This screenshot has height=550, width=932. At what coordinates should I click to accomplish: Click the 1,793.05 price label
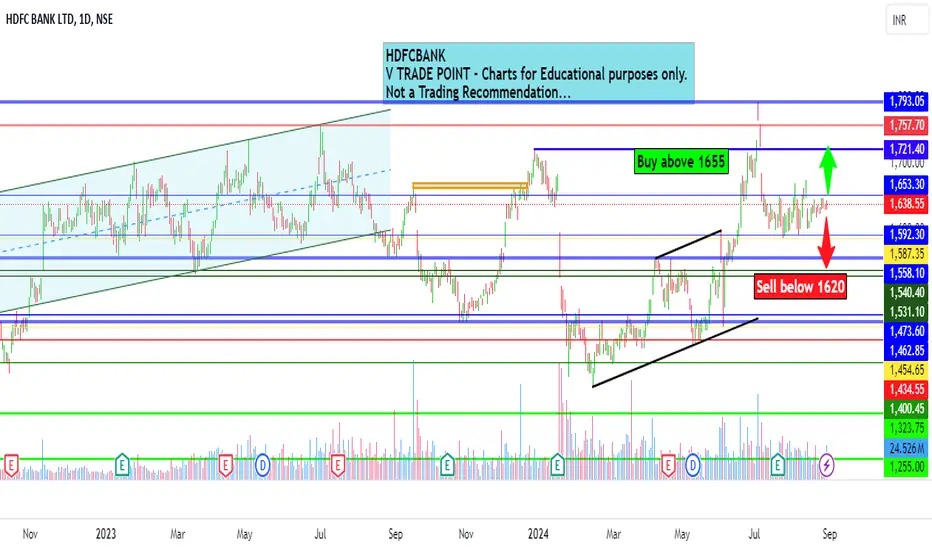point(906,101)
